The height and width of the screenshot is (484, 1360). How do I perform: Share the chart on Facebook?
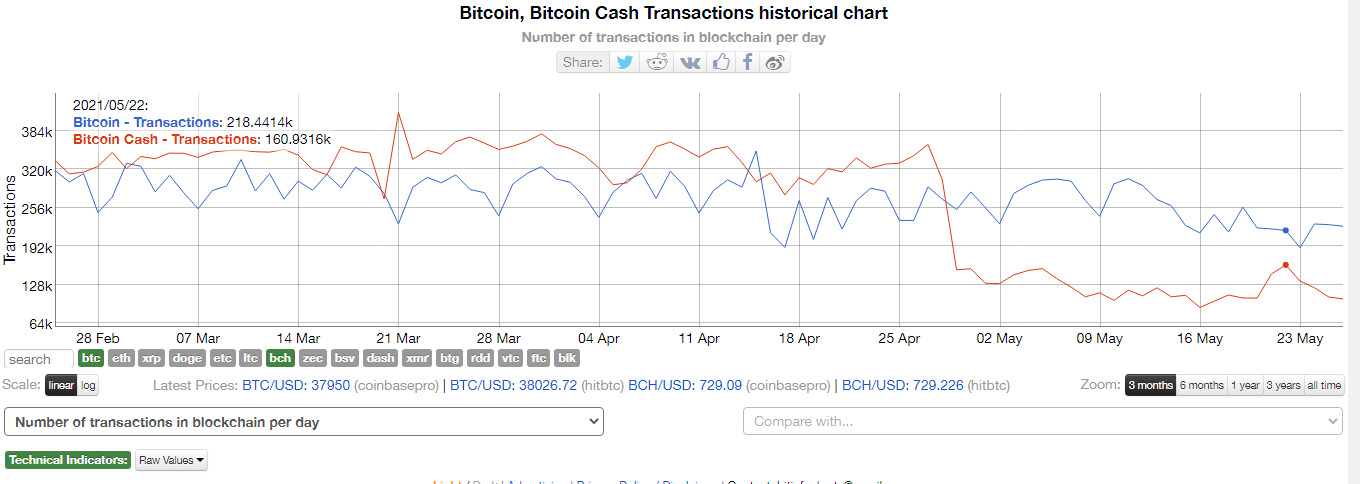click(747, 62)
